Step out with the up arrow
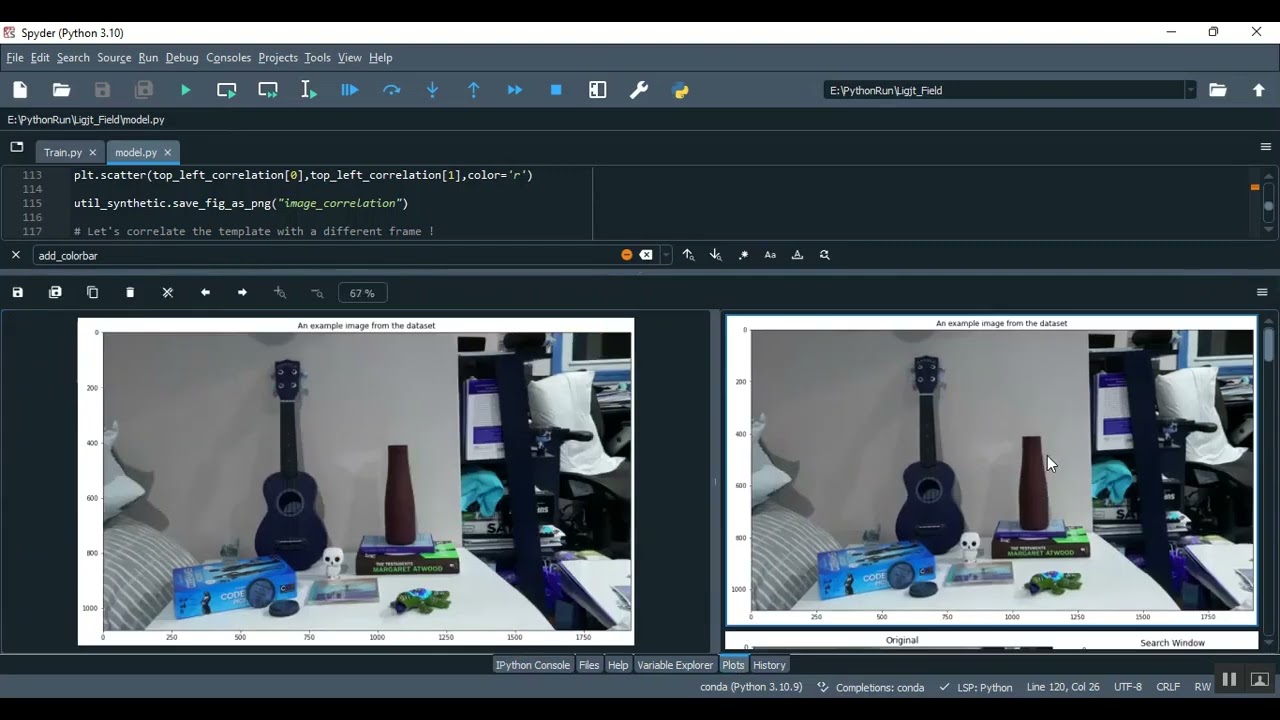This screenshot has width=1280, height=720. pyautogui.click(x=474, y=90)
